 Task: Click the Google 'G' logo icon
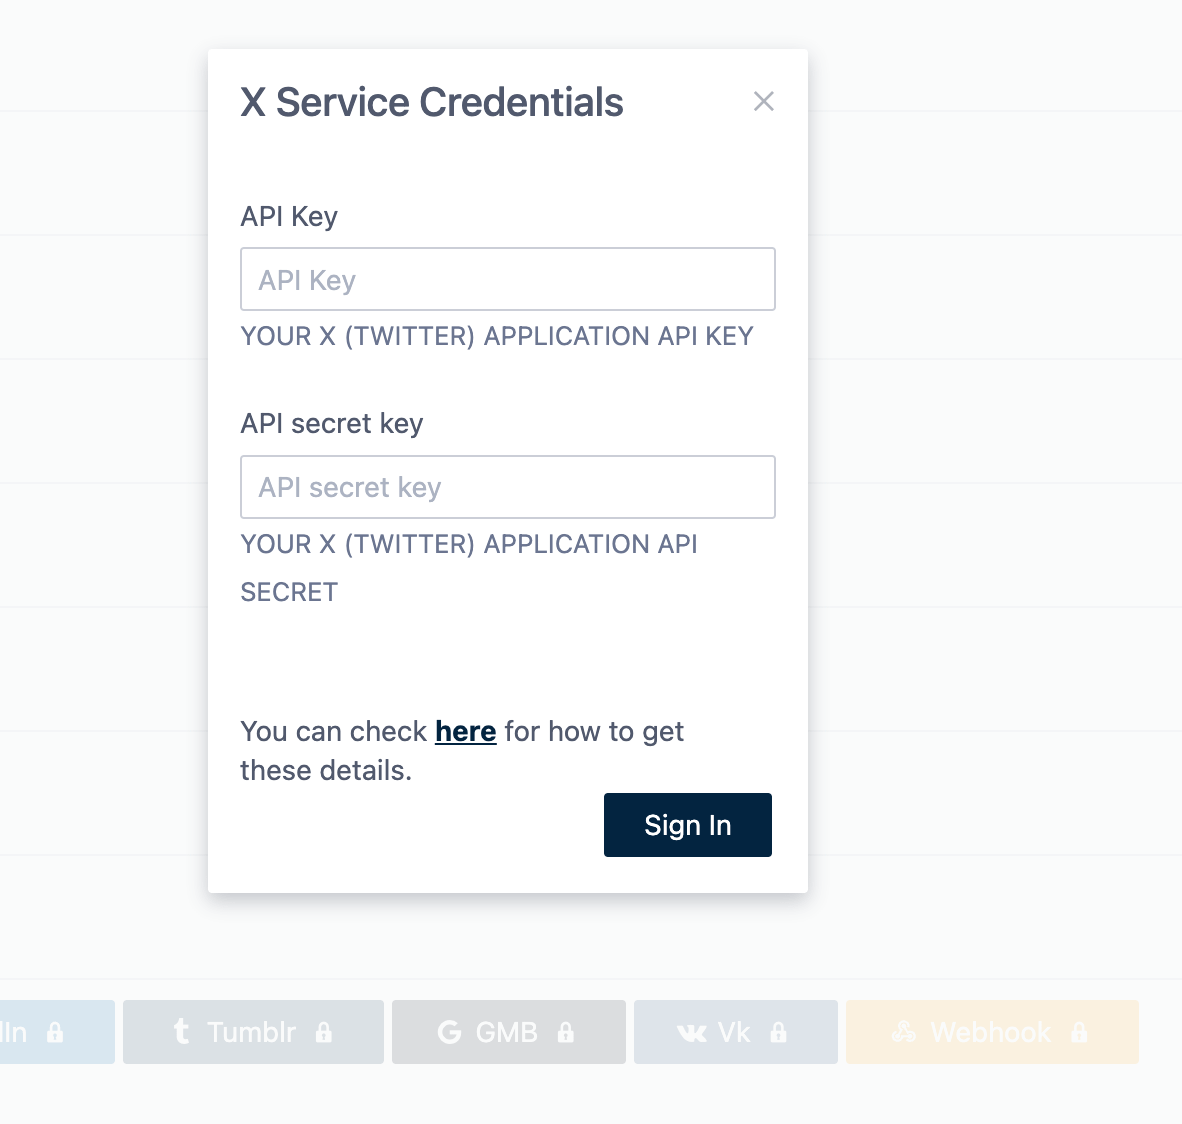click(450, 1032)
